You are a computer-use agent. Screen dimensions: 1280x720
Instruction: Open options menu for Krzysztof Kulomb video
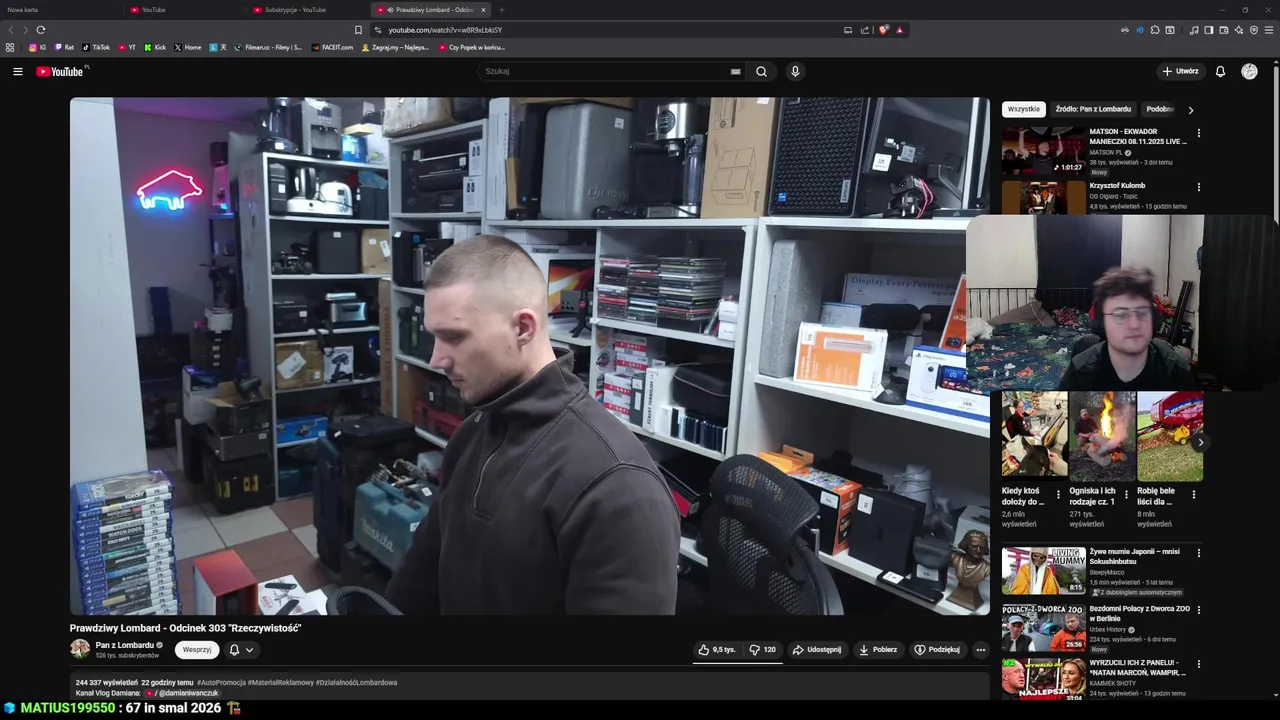[x=1199, y=187]
